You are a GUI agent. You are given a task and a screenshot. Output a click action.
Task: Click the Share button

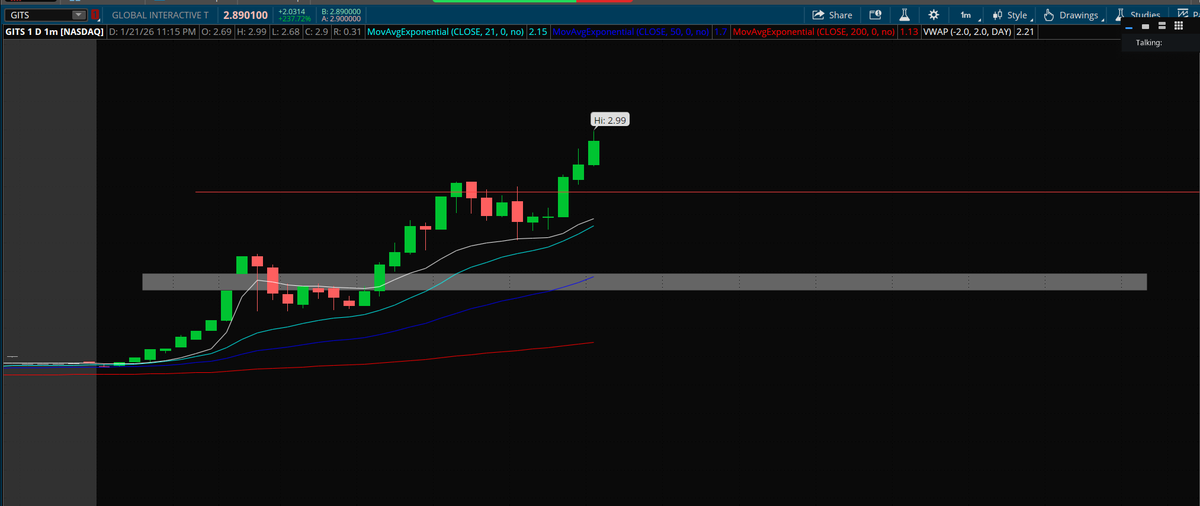coord(832,16)
